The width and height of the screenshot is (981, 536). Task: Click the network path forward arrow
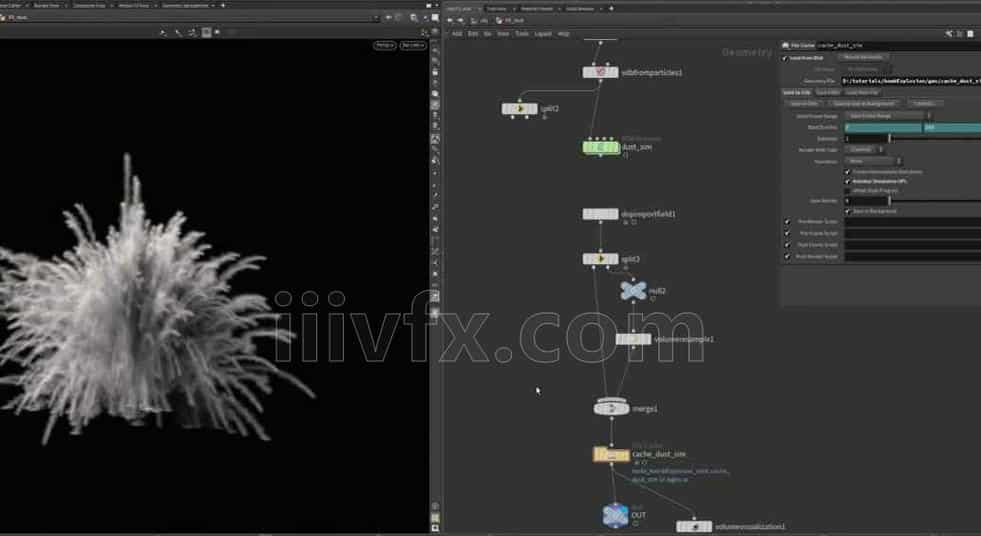click(460, 21)
